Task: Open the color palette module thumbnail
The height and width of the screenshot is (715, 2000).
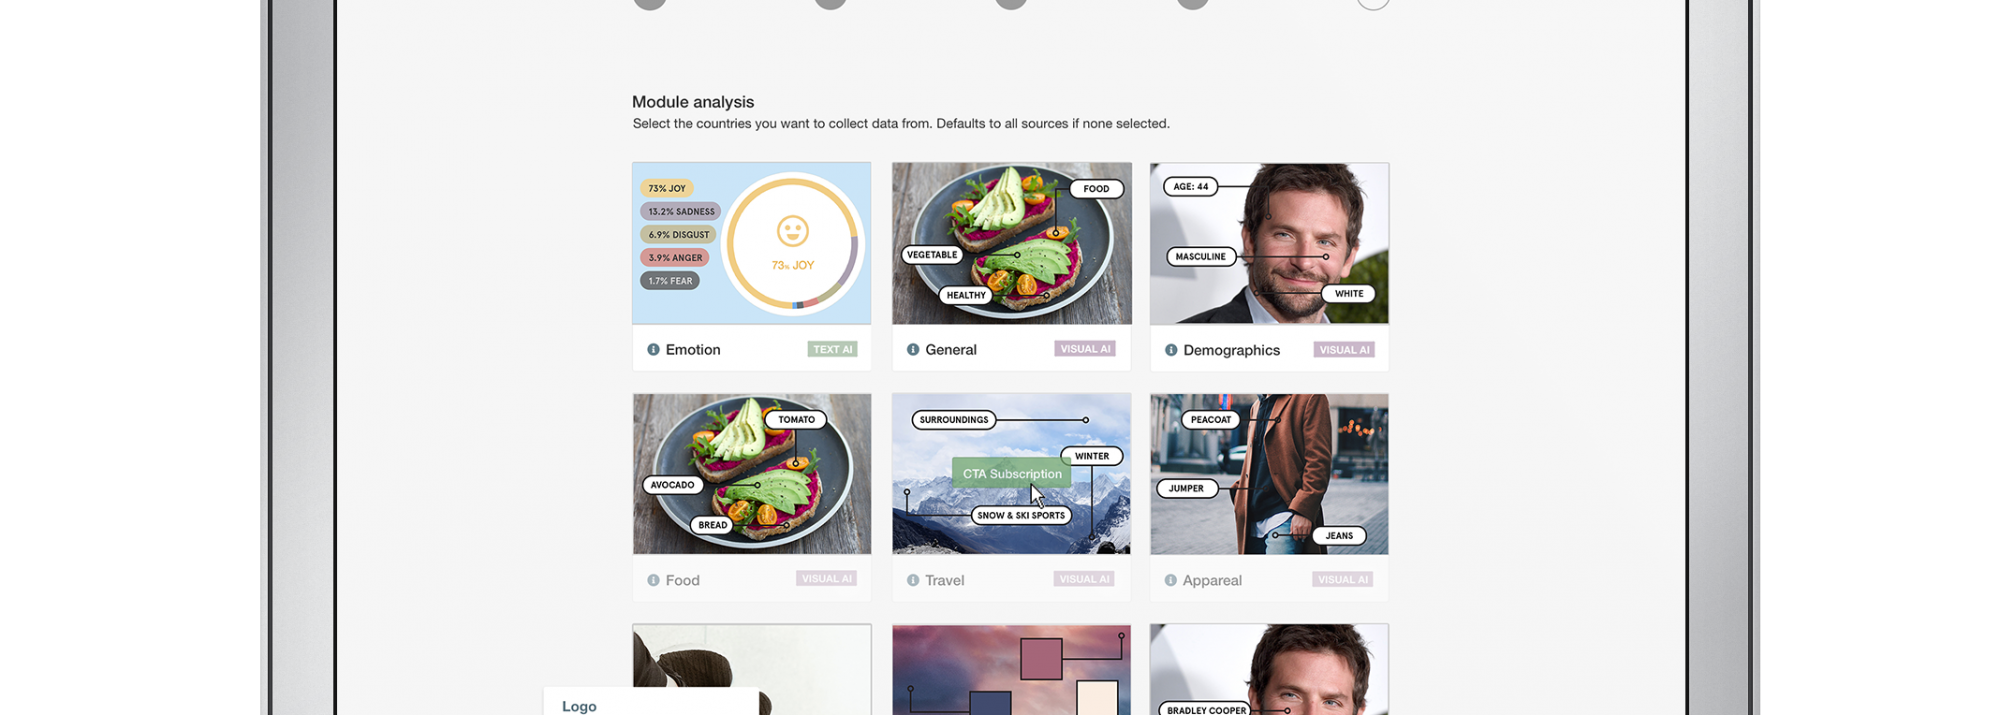Action: click(1012, 670)
